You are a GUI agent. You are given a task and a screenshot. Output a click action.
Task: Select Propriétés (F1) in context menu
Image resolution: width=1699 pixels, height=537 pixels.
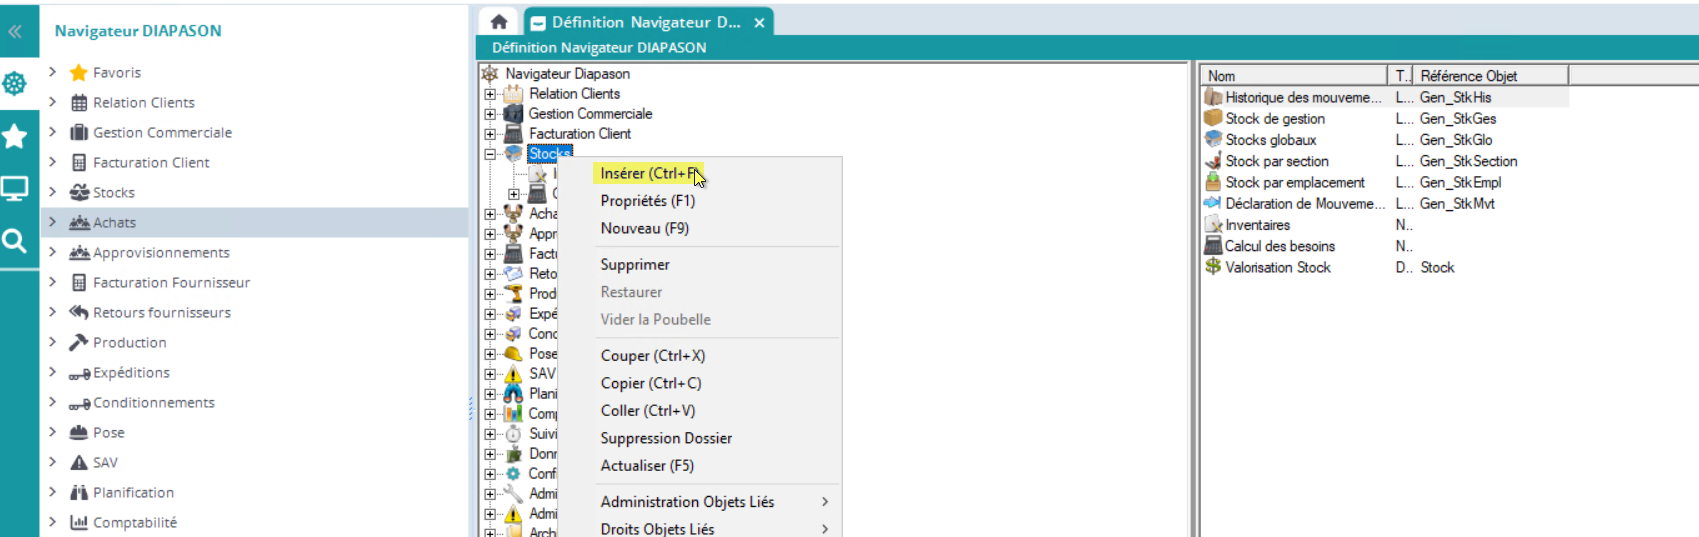(x=647, y=201)
